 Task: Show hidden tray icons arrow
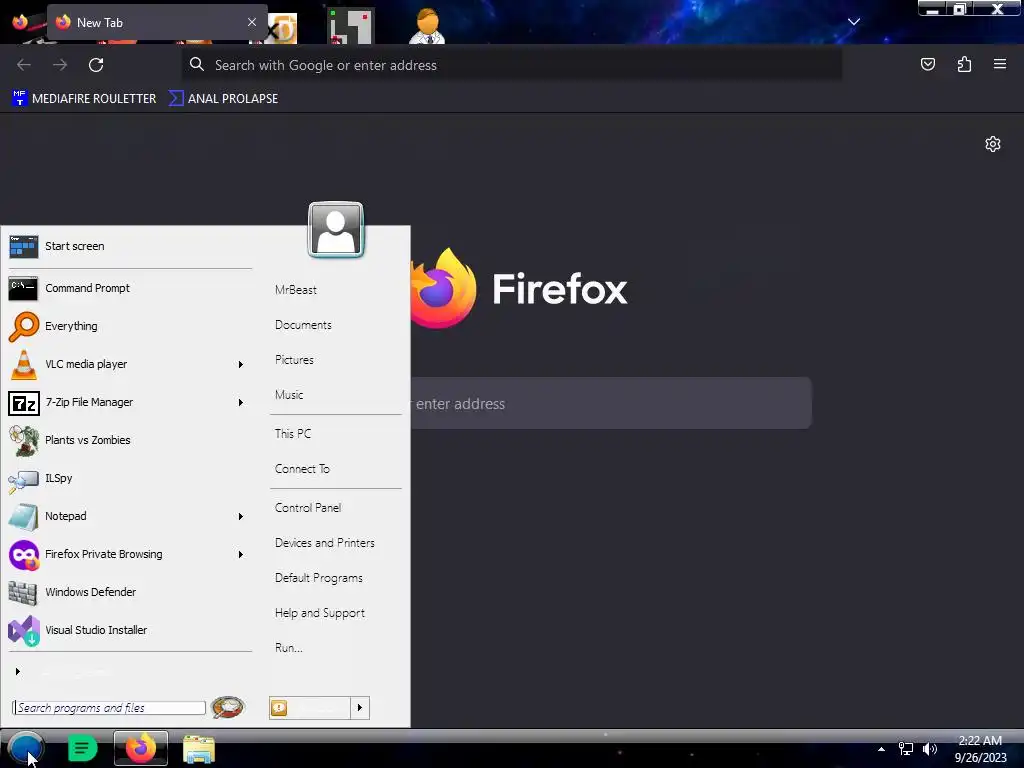[x=881, y=749]
